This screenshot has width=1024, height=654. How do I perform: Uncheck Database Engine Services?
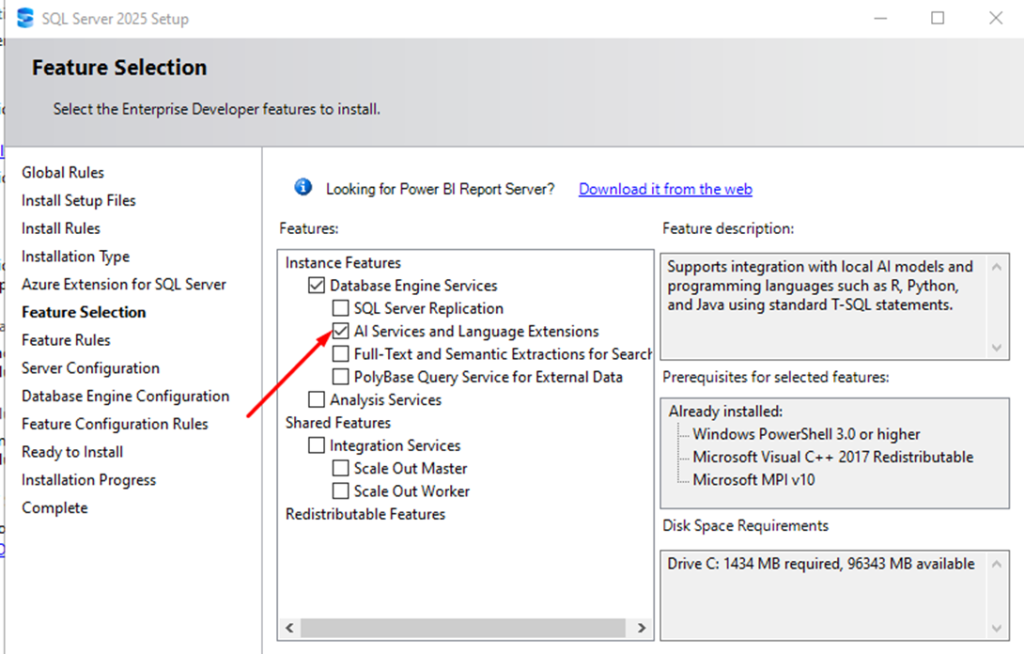click(x=316, y=285)
